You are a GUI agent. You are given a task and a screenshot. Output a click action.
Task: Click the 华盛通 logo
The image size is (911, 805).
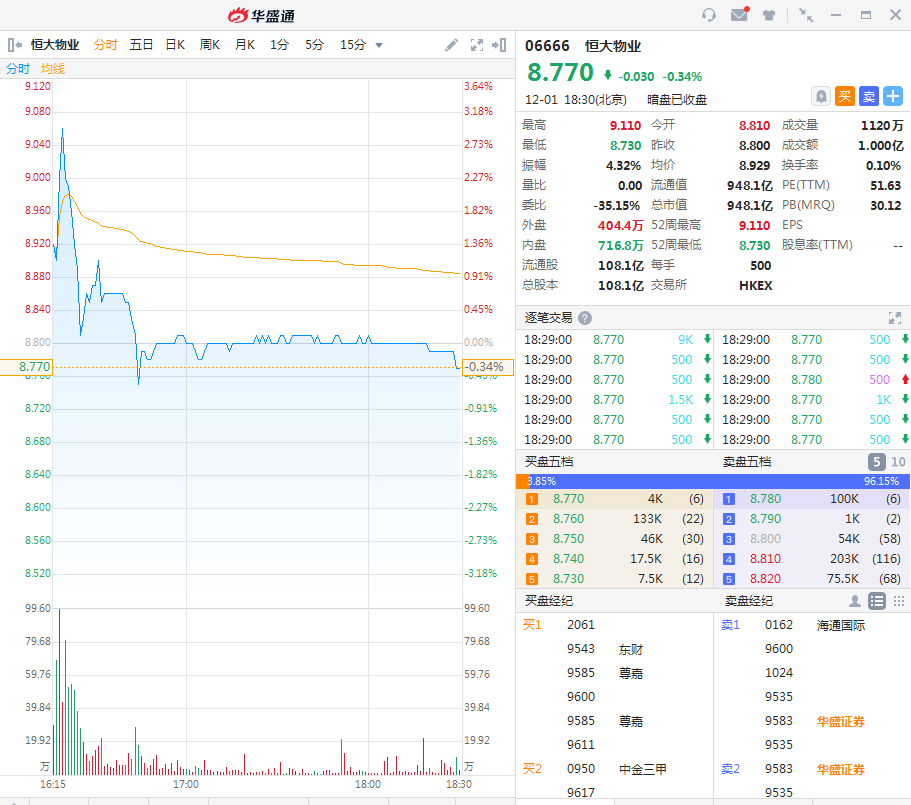coord(261,15)
